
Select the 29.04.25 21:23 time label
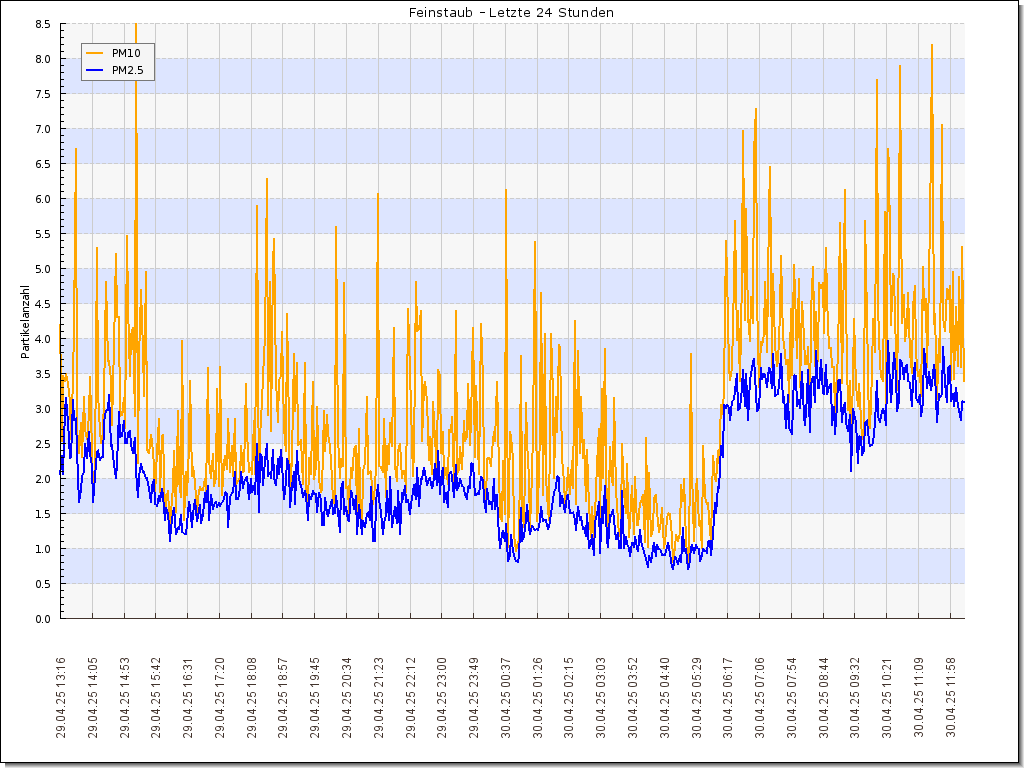(x=379, y=697)
